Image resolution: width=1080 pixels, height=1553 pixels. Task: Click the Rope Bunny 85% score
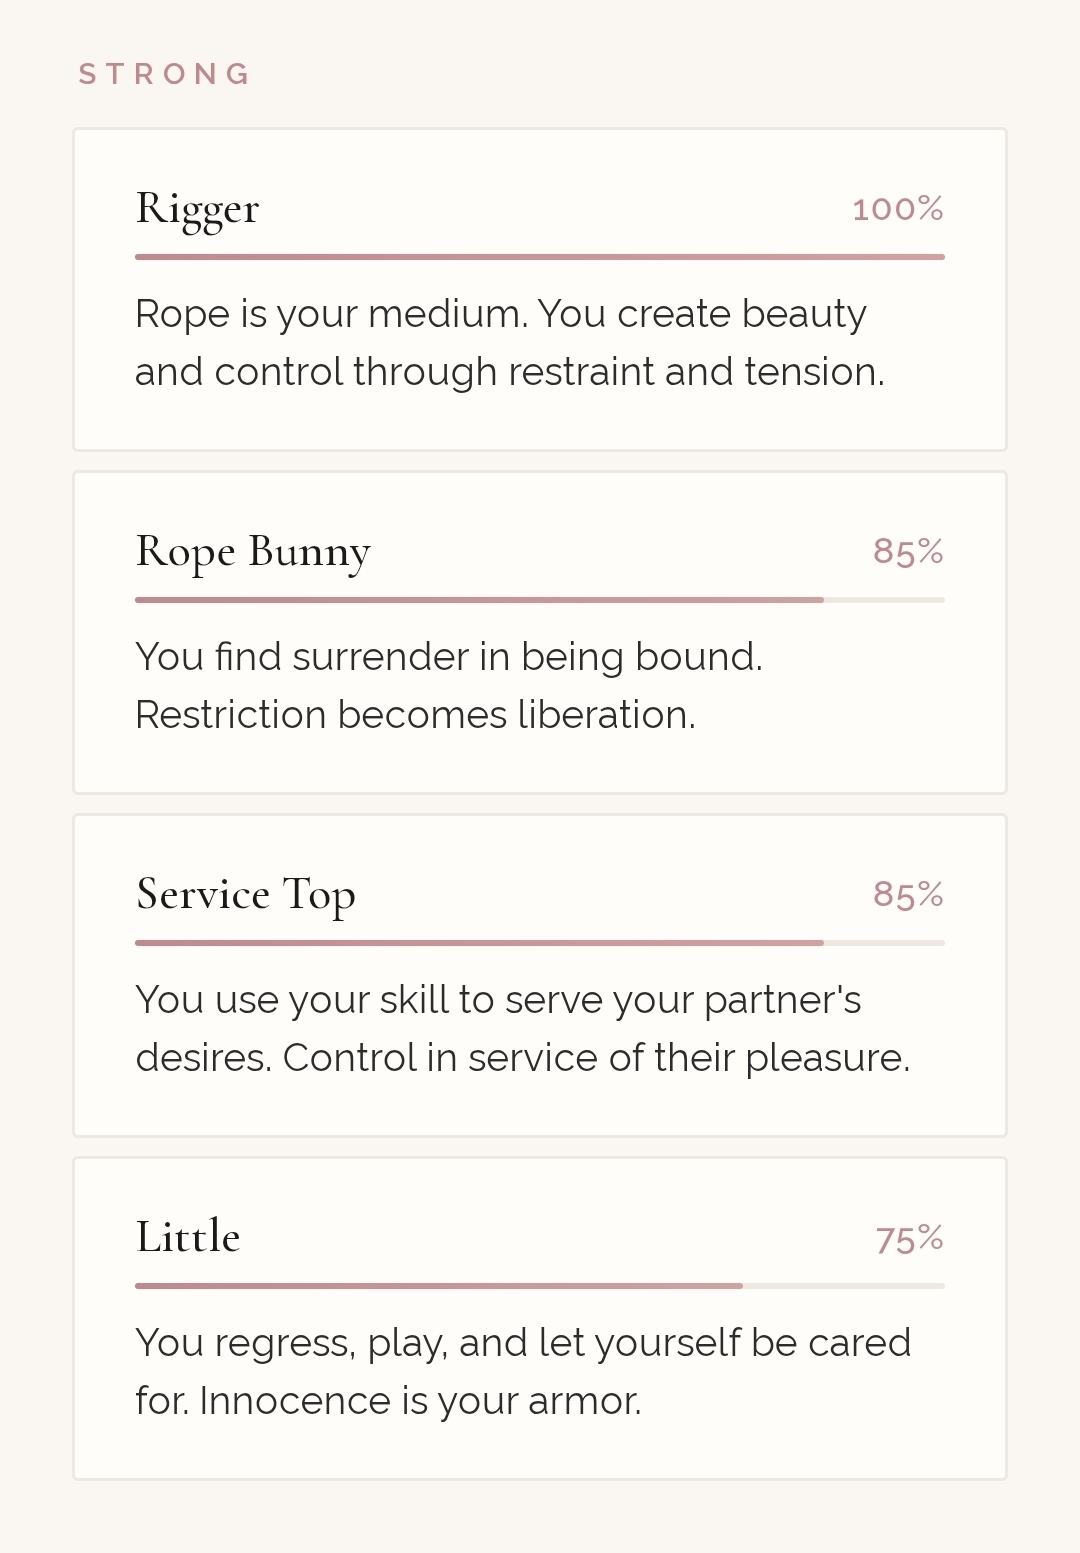907,552
